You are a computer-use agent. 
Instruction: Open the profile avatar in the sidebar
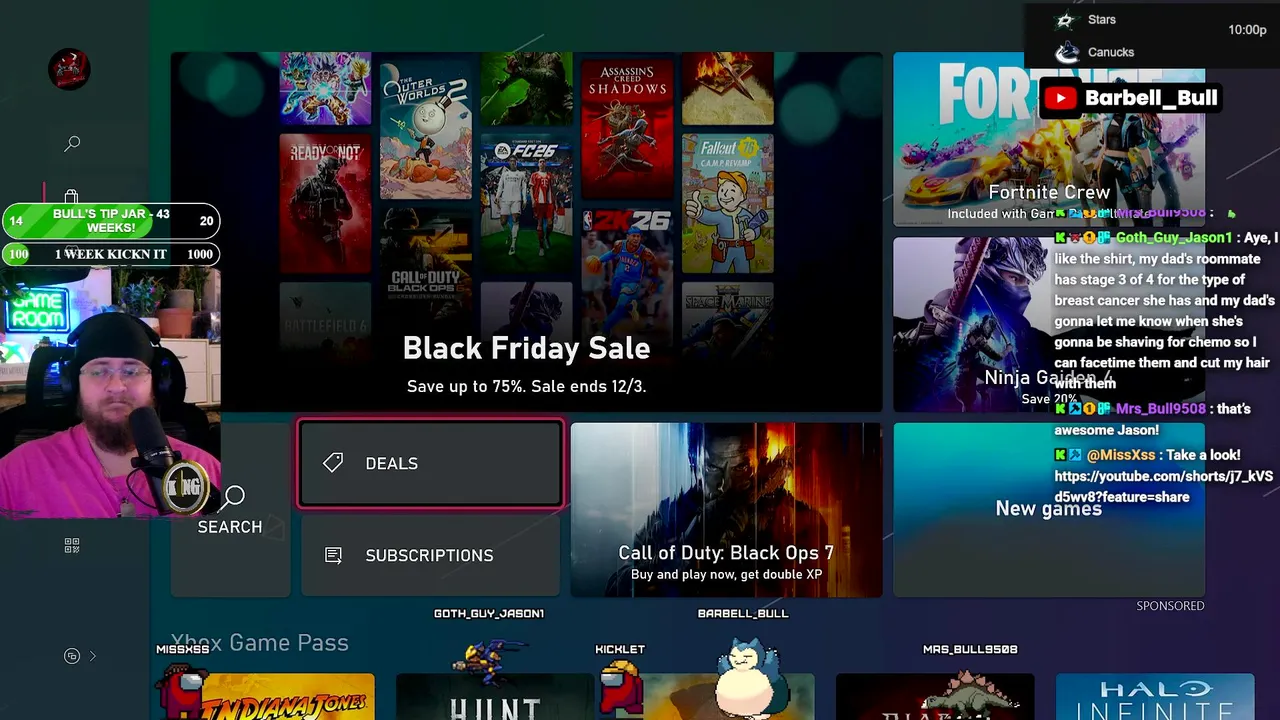(70, 69)
